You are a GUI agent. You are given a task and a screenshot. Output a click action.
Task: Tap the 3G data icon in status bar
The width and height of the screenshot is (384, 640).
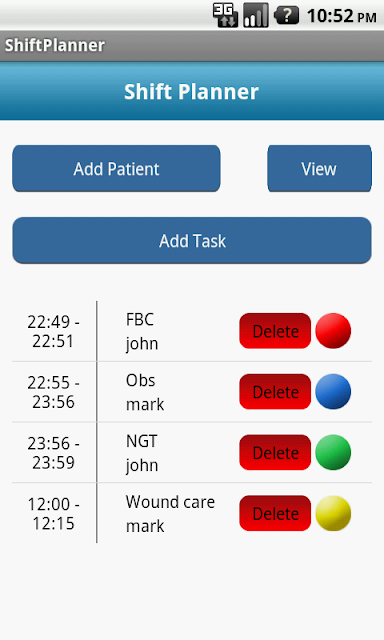coord(225,15)
